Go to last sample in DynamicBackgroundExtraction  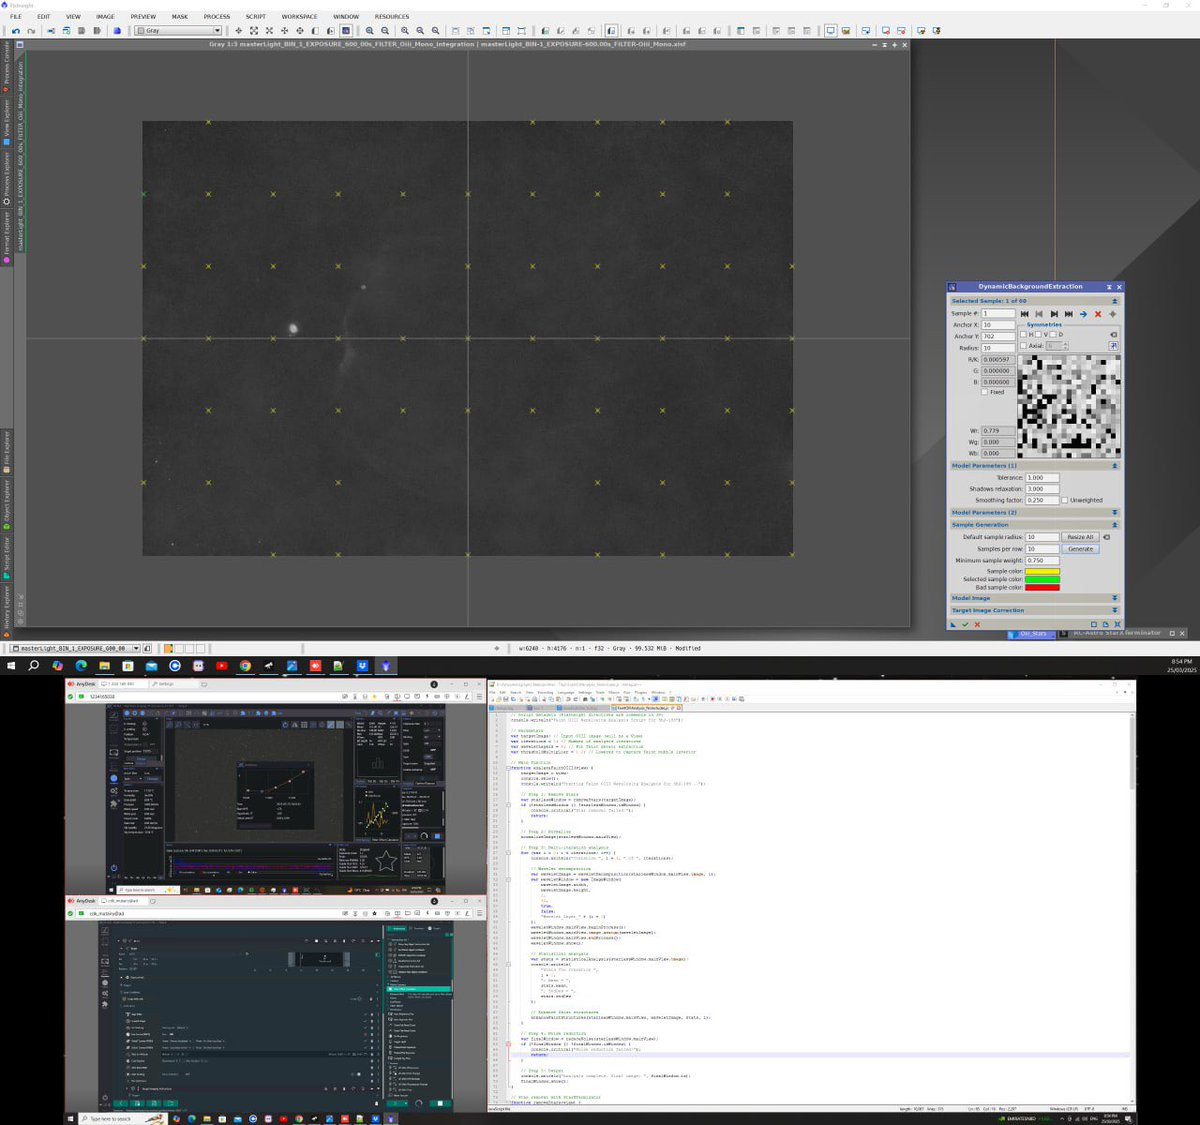(1069, 314)
